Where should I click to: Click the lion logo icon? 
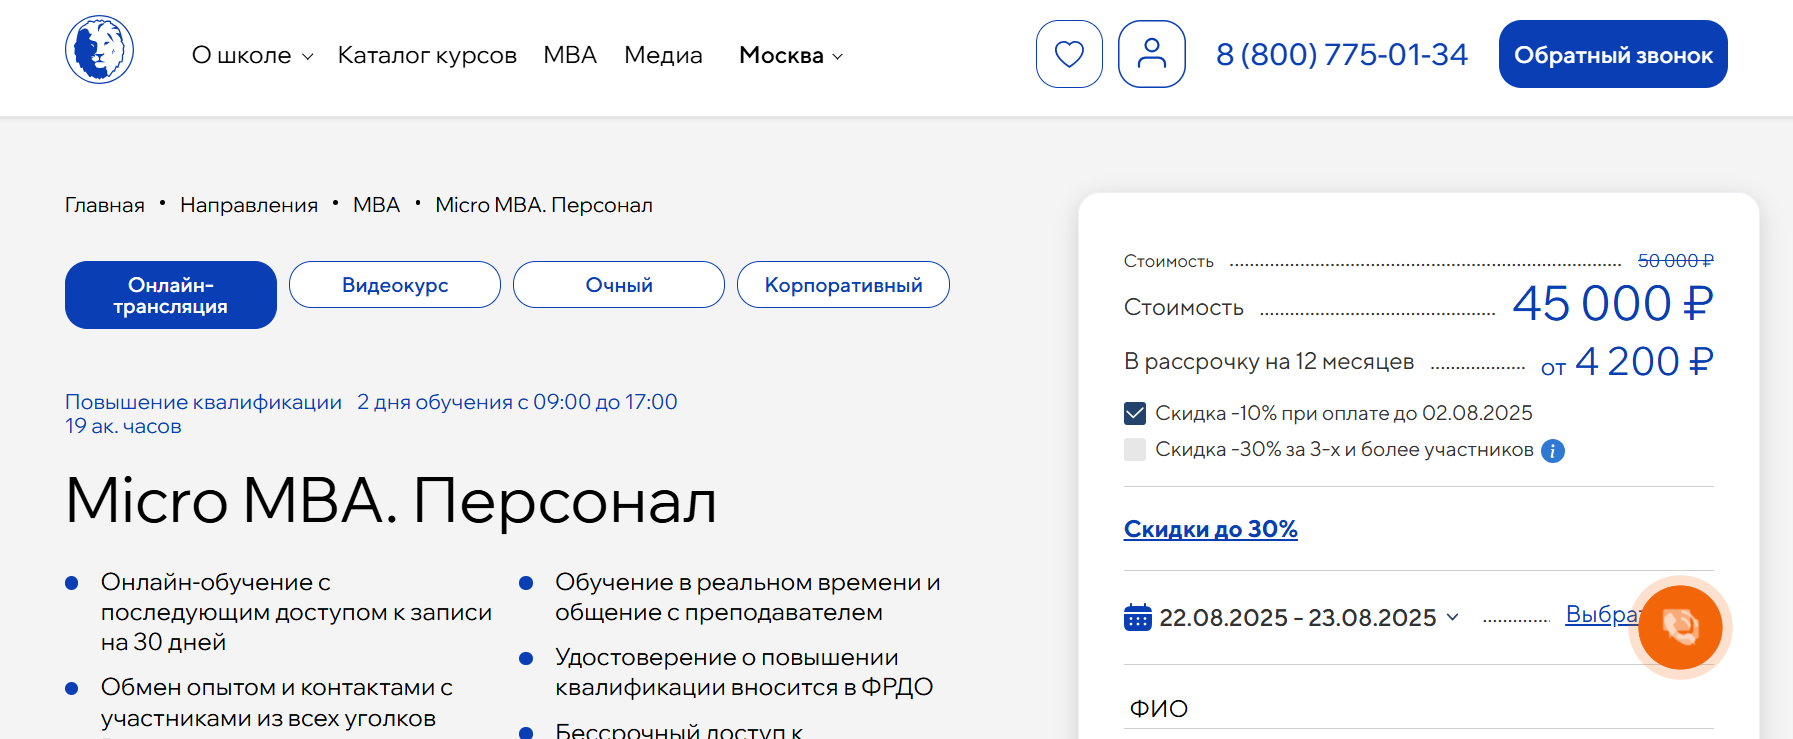(99, 50)
